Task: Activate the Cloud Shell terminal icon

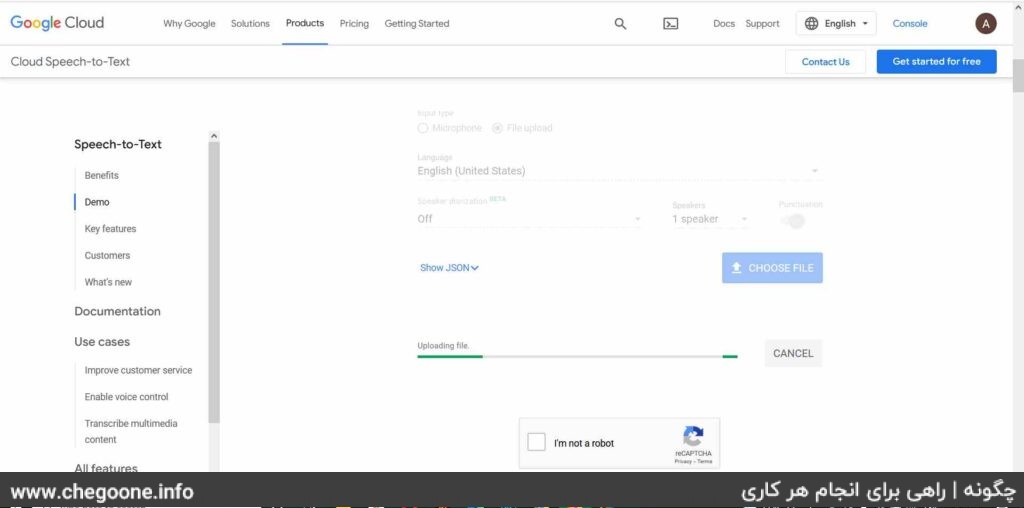Action: (x=671, y=24)
